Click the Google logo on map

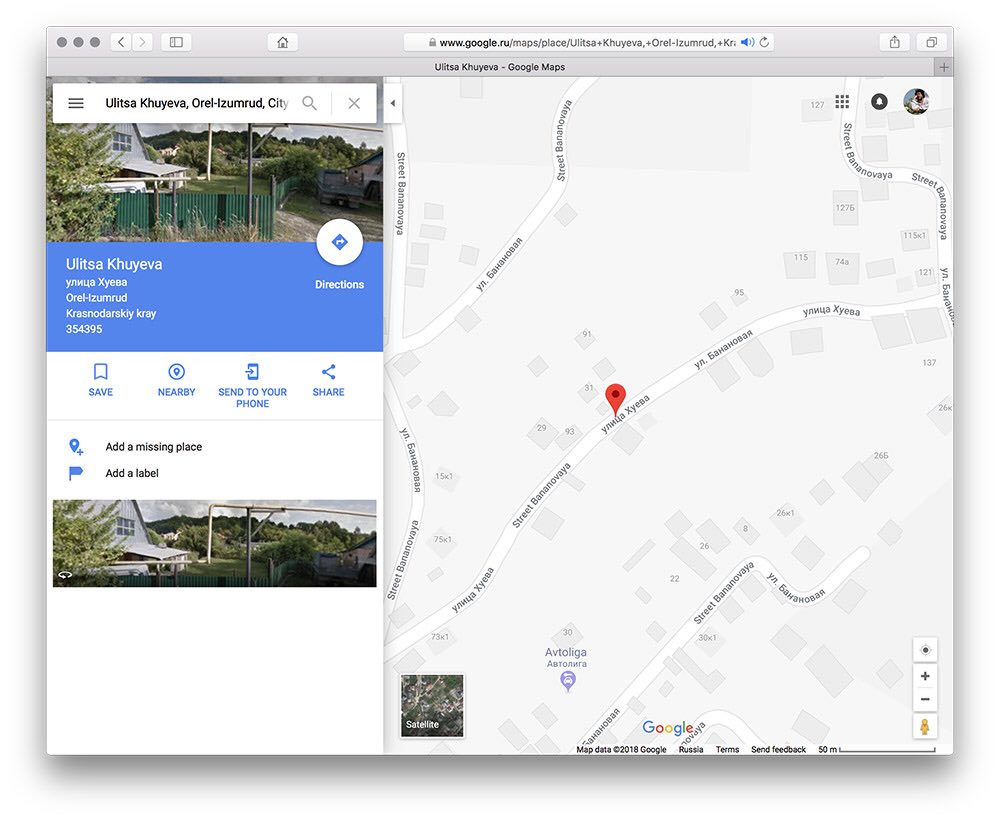[x=668, y=728]
